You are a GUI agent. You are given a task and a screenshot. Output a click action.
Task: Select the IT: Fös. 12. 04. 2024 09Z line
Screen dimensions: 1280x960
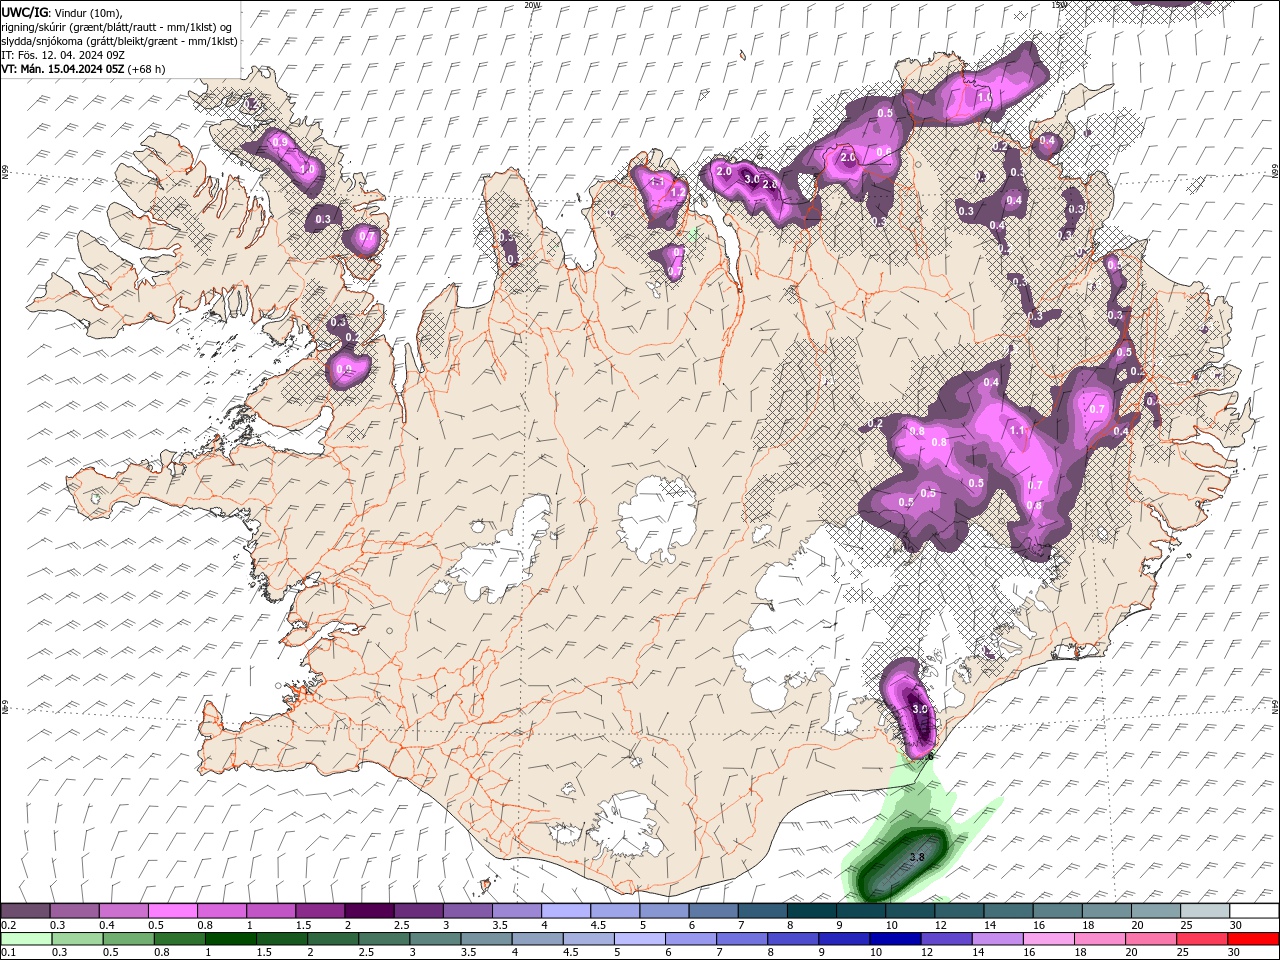63,55
